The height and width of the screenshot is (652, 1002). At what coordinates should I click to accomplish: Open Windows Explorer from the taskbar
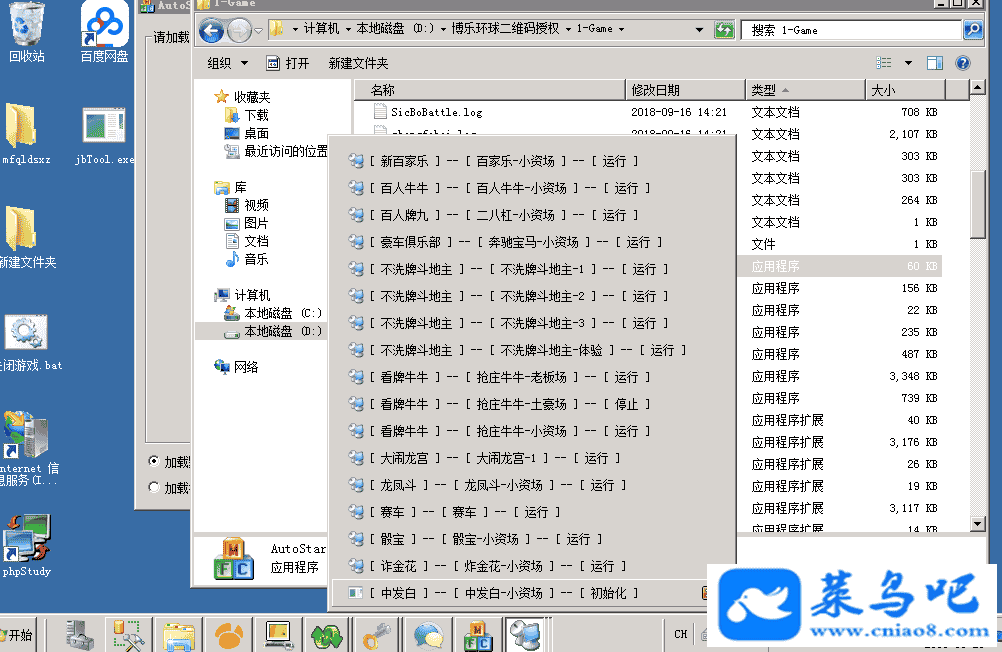(x=180, y=634)
